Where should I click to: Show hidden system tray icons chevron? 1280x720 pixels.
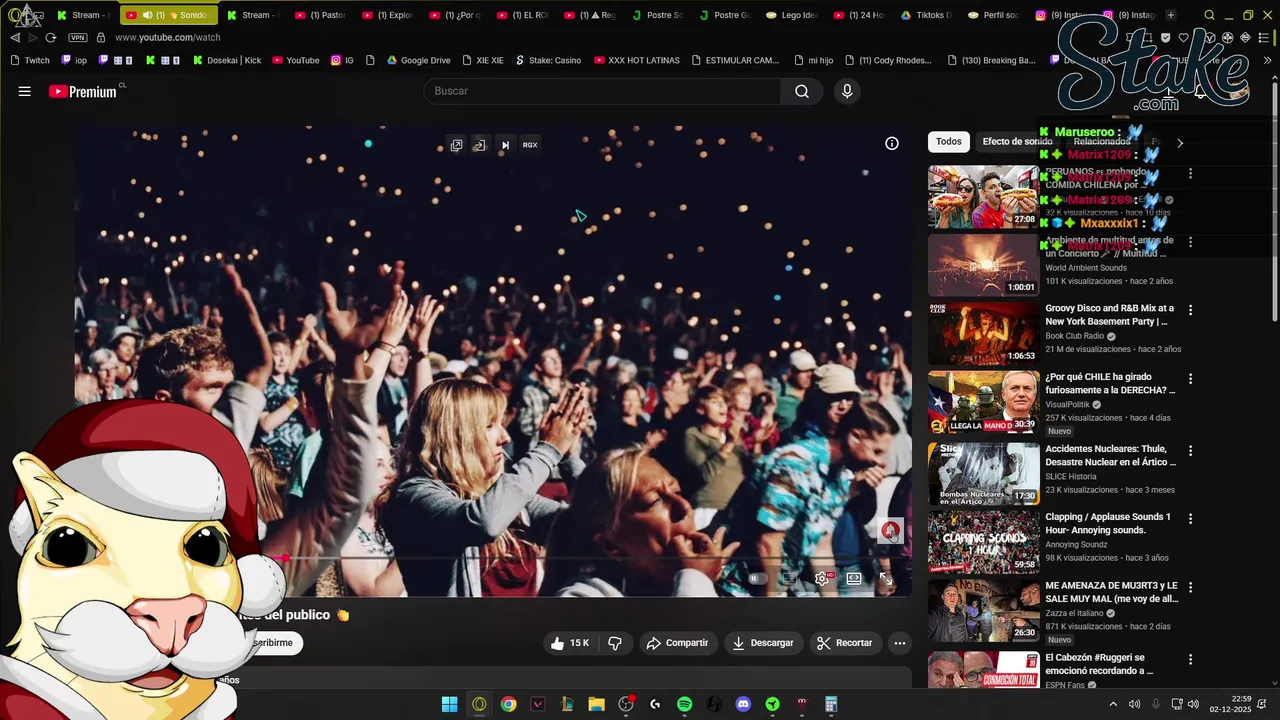(x=1113, y=704)
